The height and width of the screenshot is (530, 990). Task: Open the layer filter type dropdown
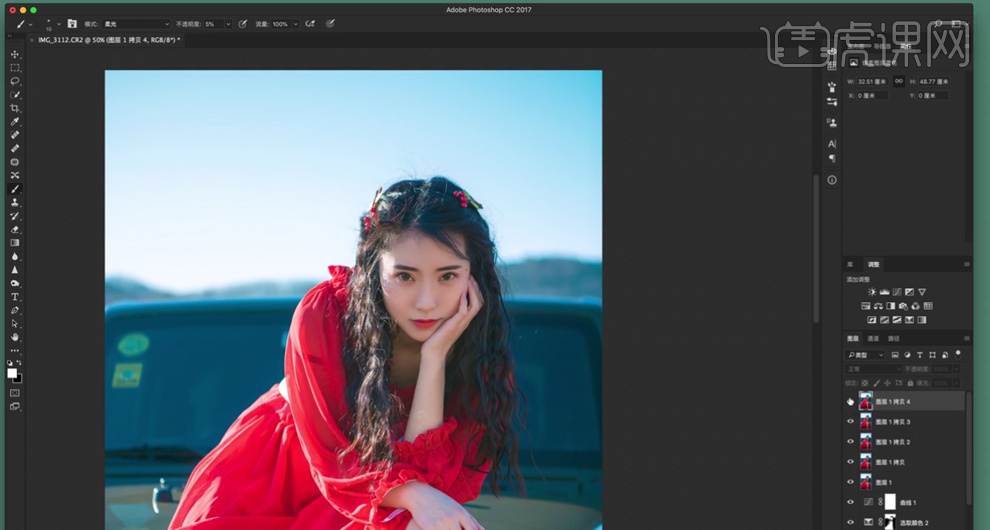(865, 355)
